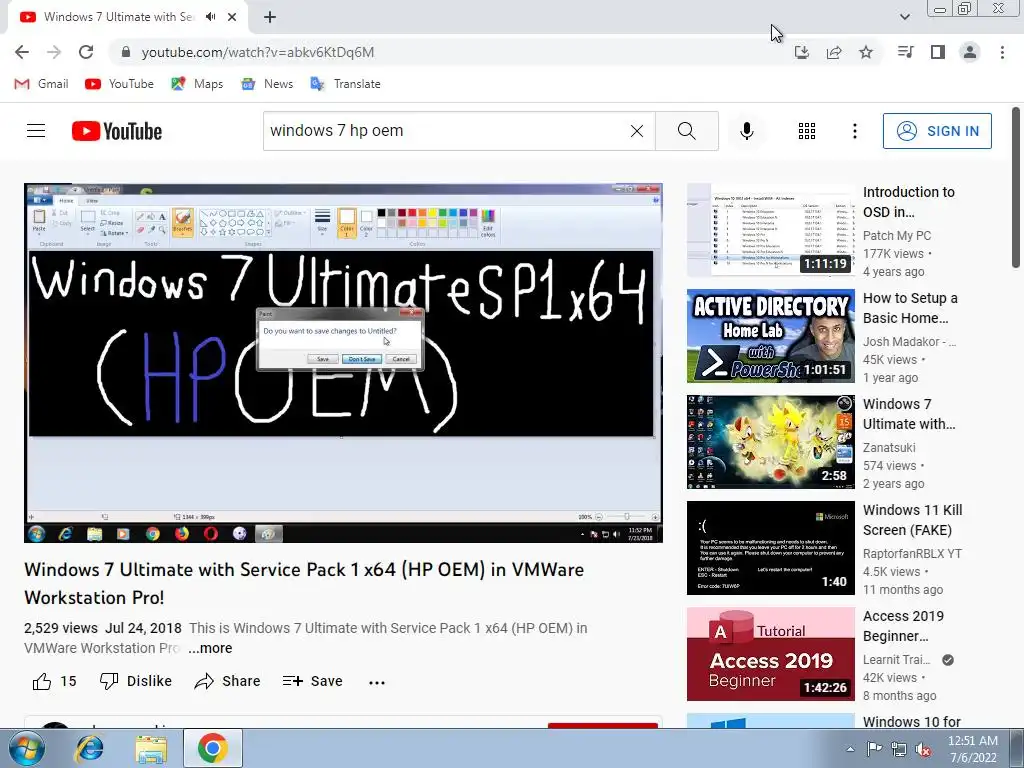Click the page vertical scrollbar
Screen dimensions: 1024x768
coord(1016,187)
